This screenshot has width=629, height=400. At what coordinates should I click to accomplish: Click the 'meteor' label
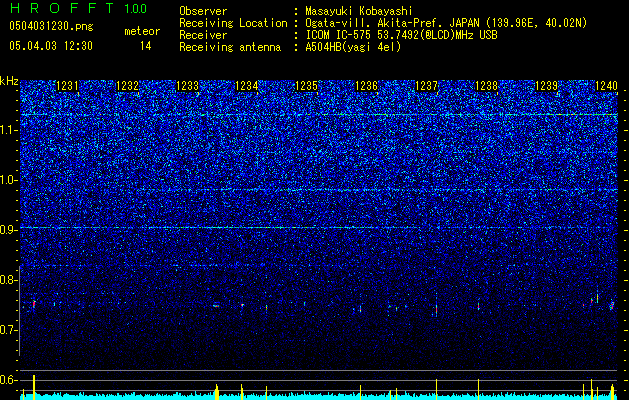142,31
